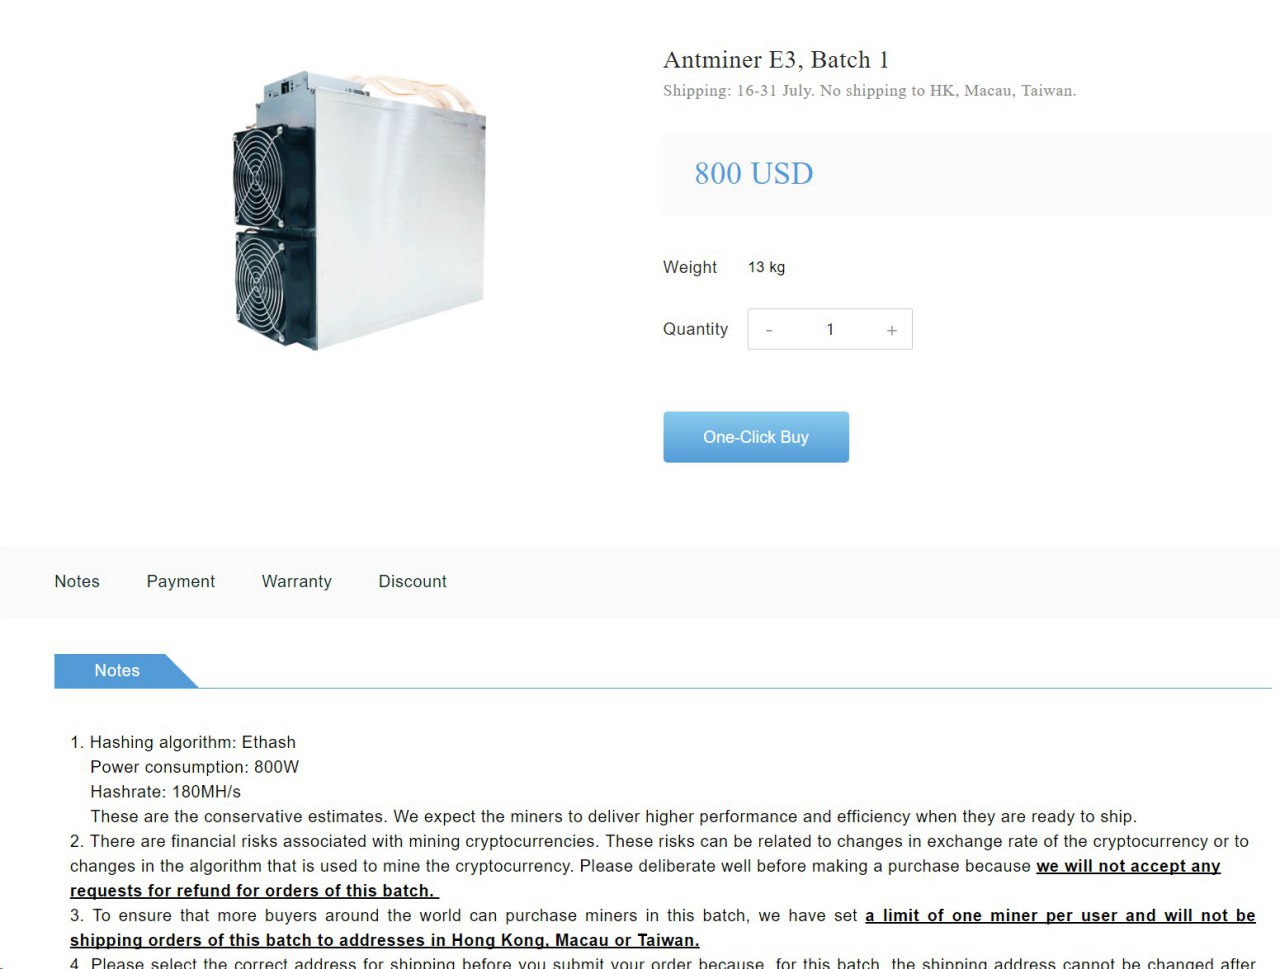
Task: Click the Power consumption: 800W line
Action: [x=195, y=767]
